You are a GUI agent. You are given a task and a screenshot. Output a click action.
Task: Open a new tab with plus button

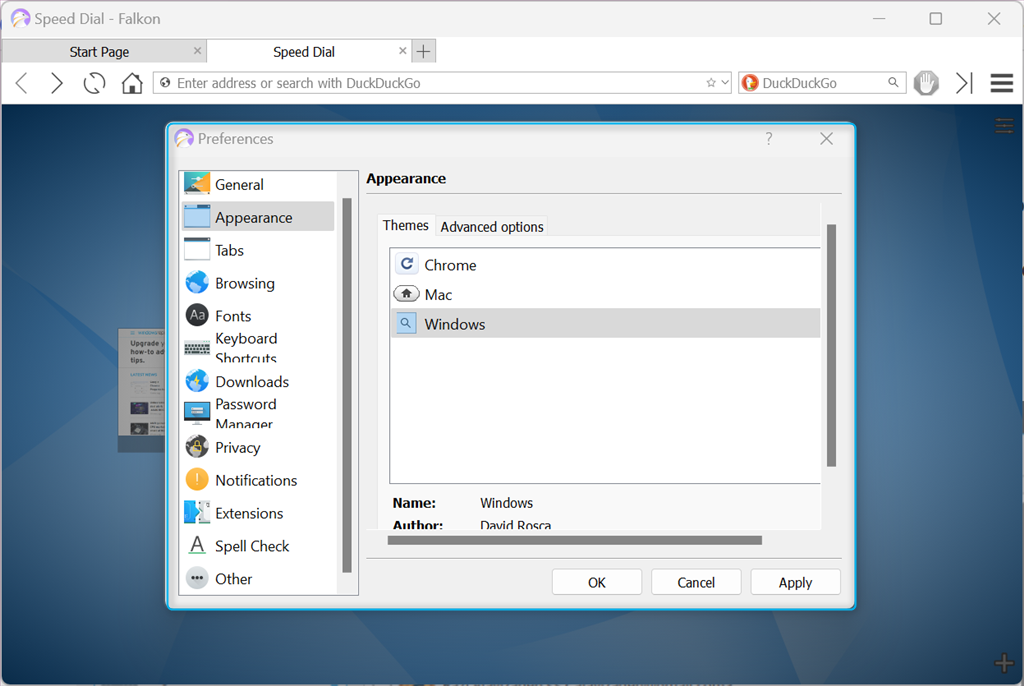click(423, 51)
